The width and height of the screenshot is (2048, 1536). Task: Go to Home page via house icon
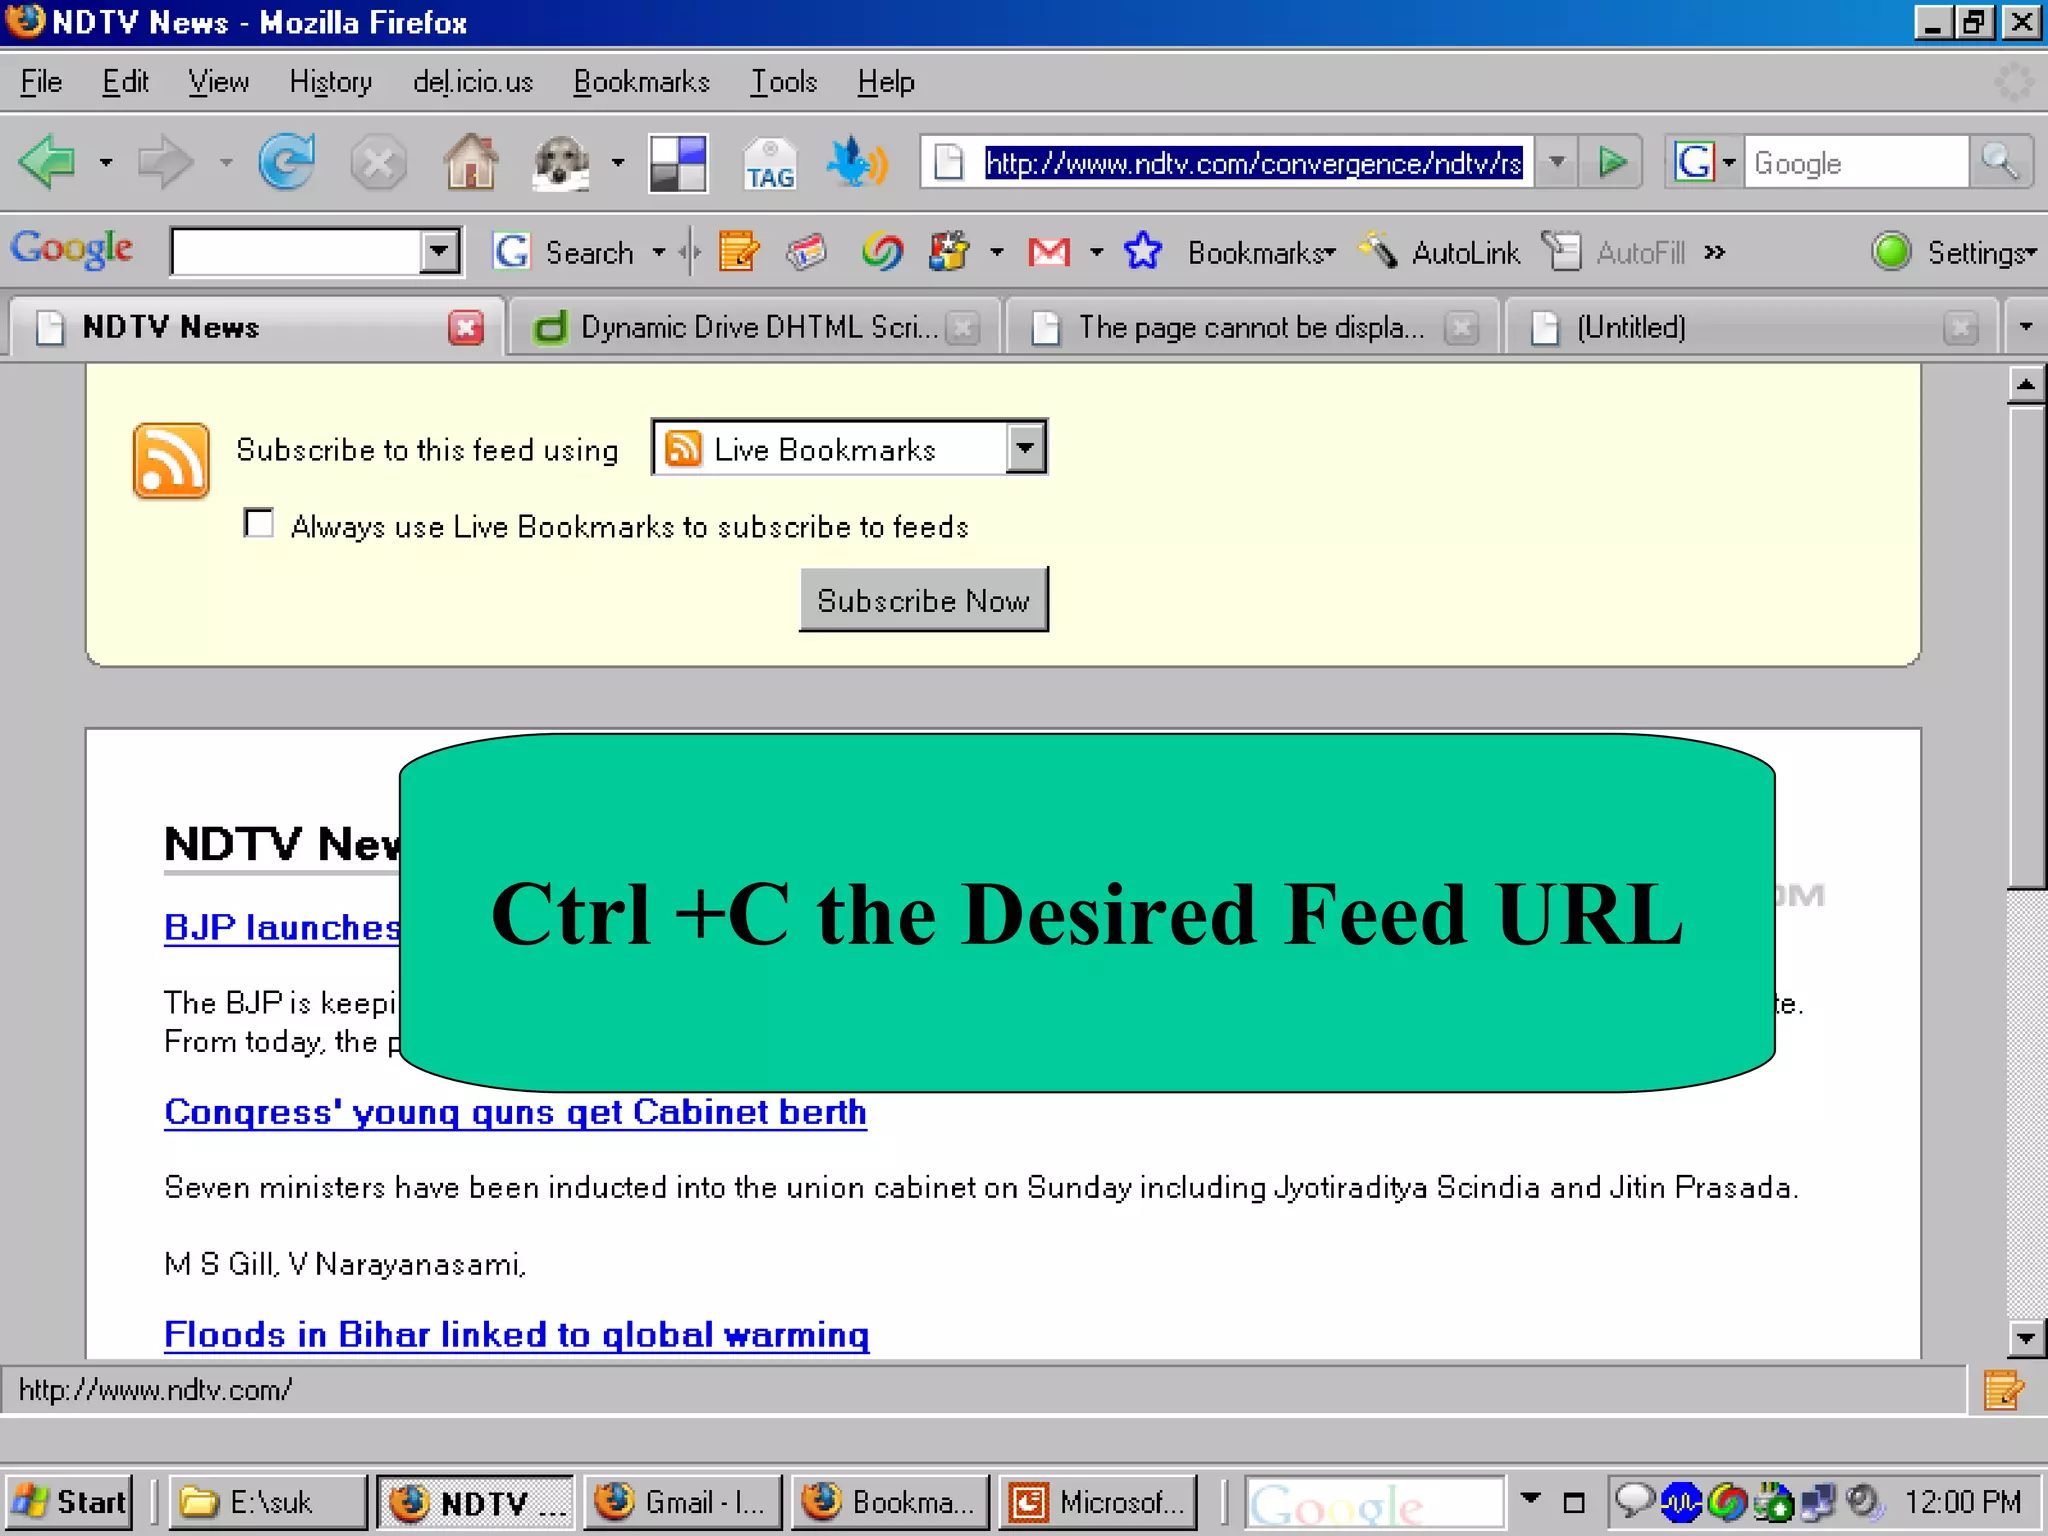470,162
